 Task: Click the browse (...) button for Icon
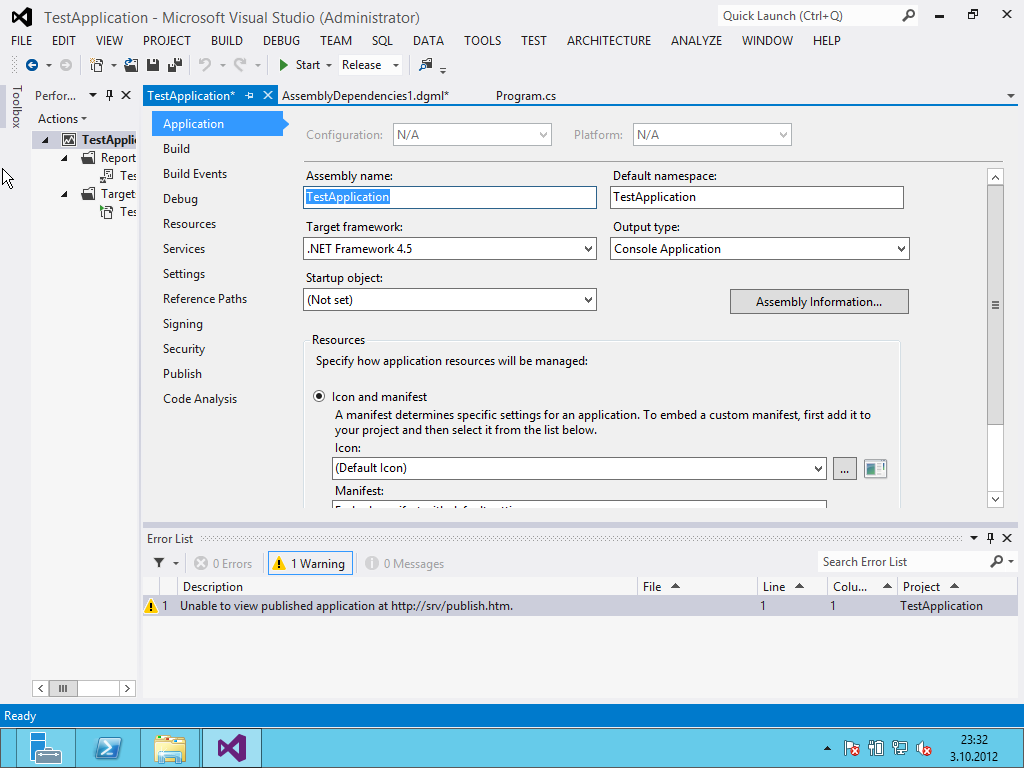pos(844,468)
